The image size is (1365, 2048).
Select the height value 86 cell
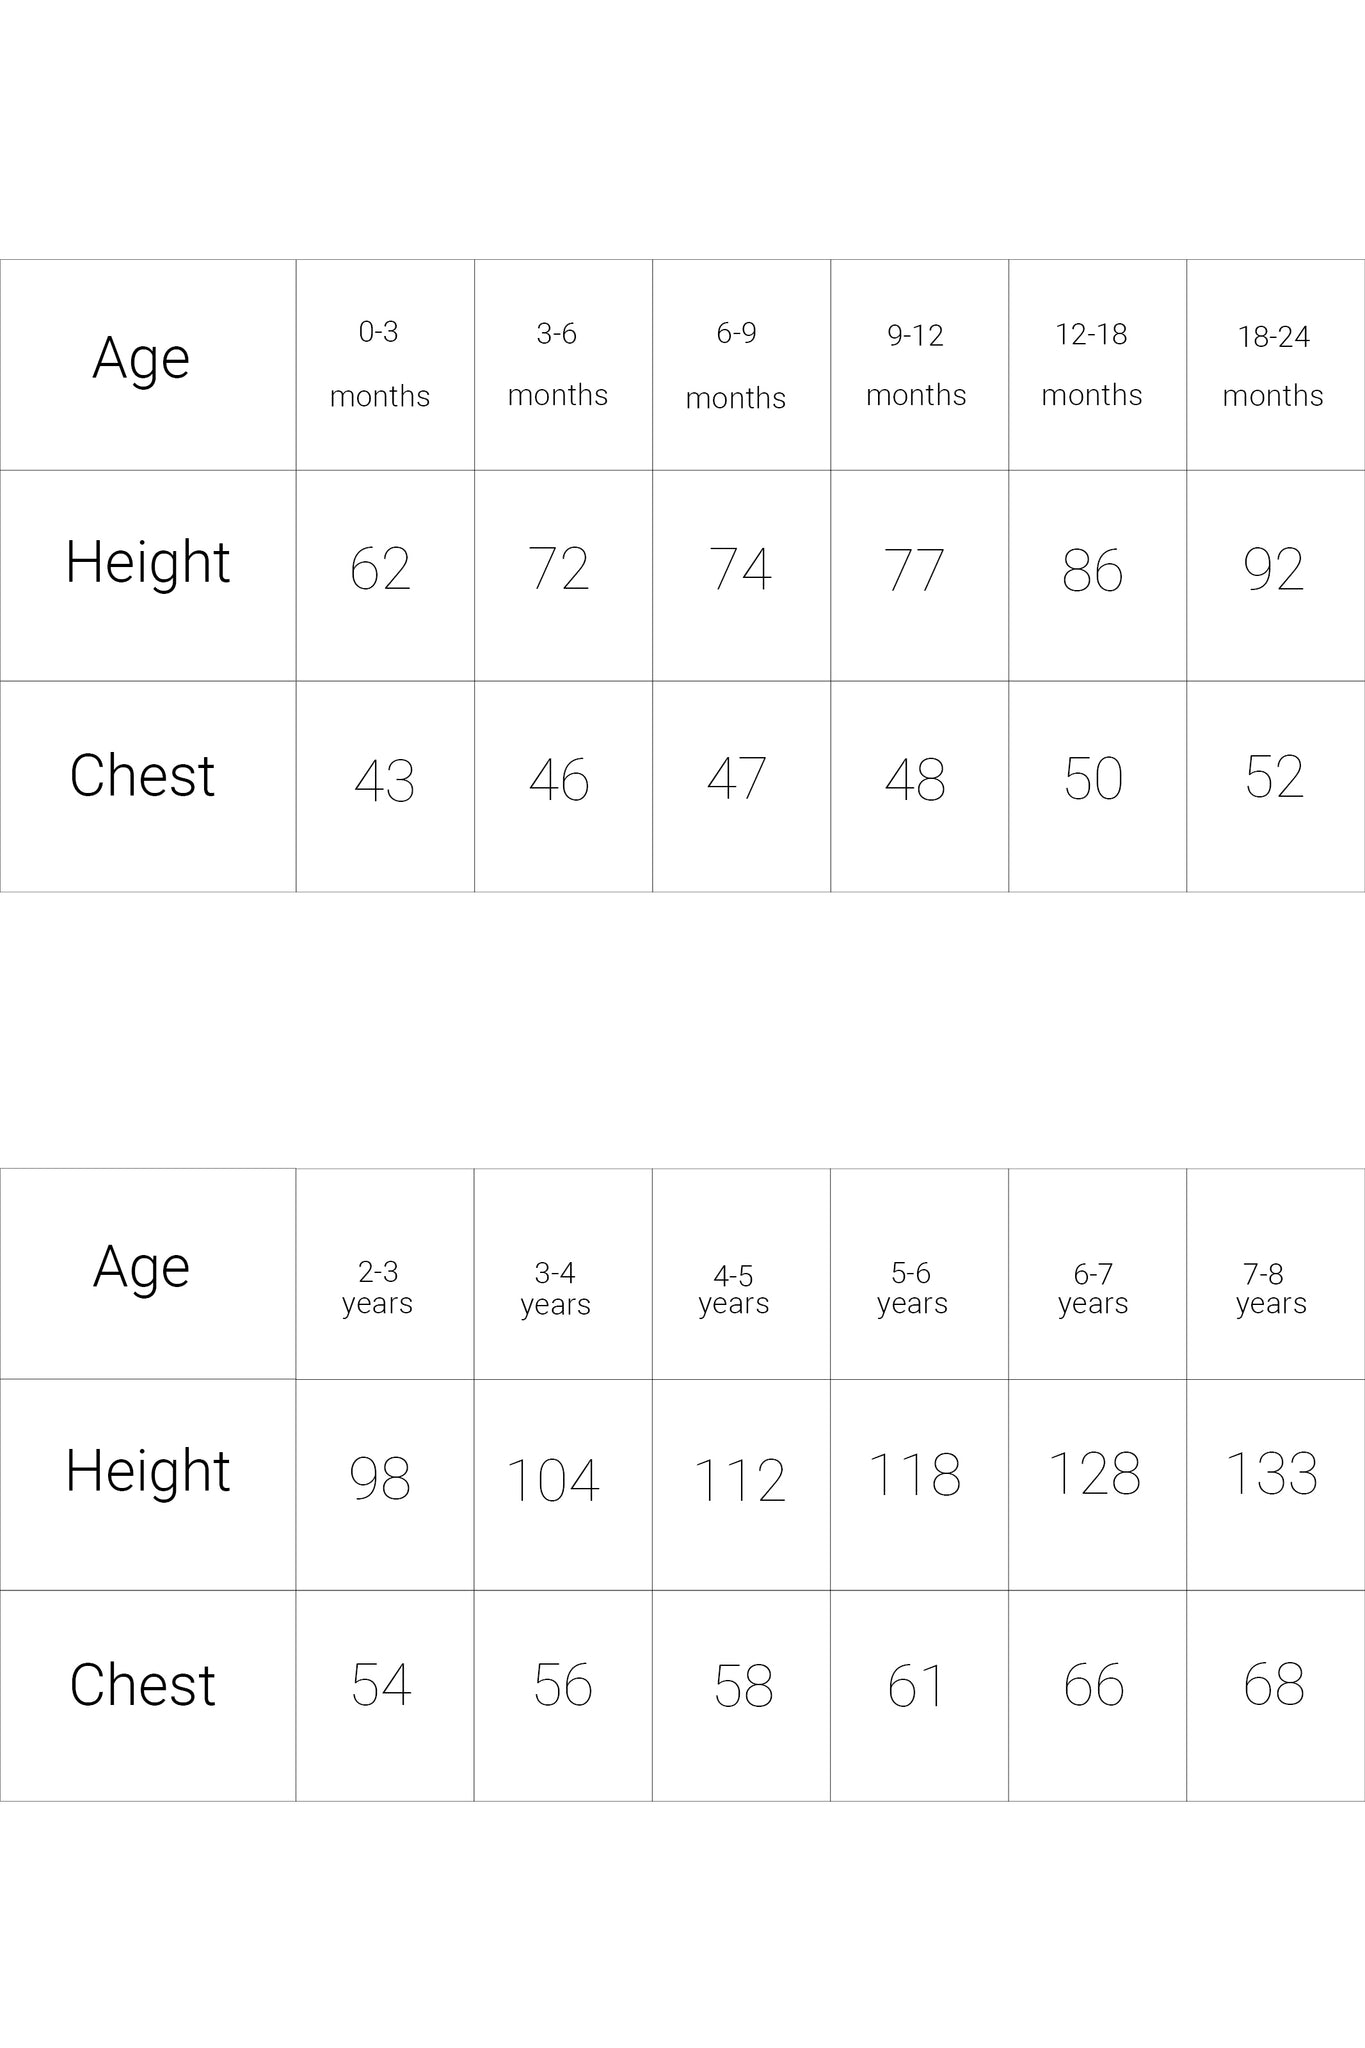[x=1093, y=570]
